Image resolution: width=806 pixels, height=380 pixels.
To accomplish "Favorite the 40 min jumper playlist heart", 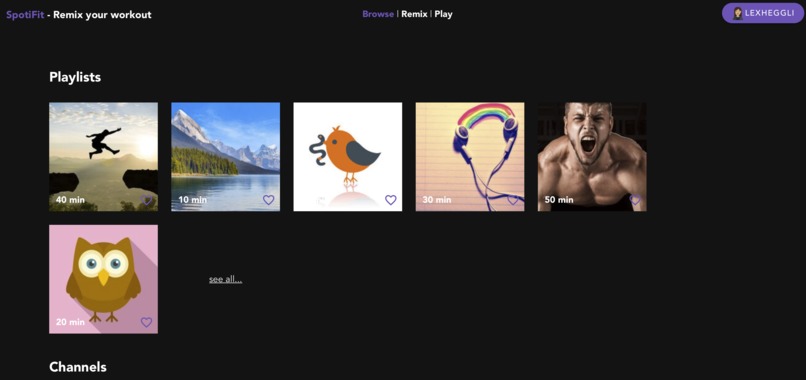I will coord(146,200).
